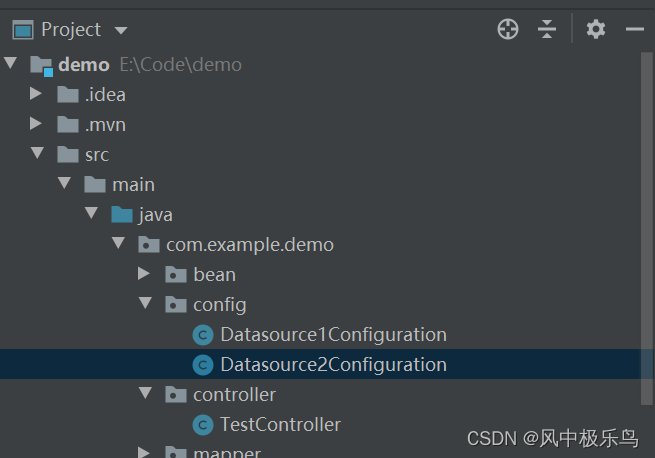Click the E:\Code\demo path text
This screenshot has height=458, width=655.
[180, 65]
